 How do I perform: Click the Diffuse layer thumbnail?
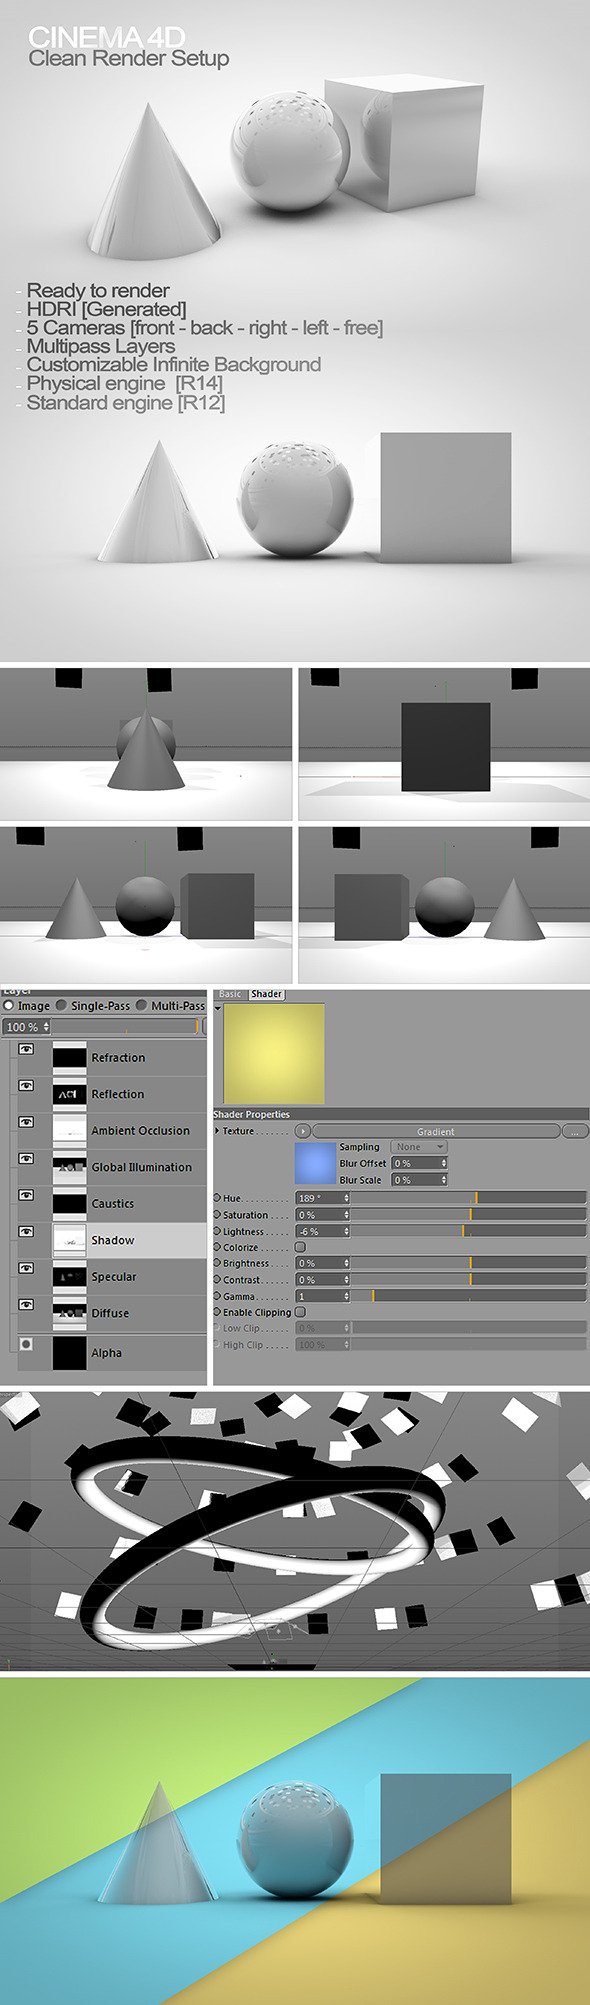tap(69, 1313)
